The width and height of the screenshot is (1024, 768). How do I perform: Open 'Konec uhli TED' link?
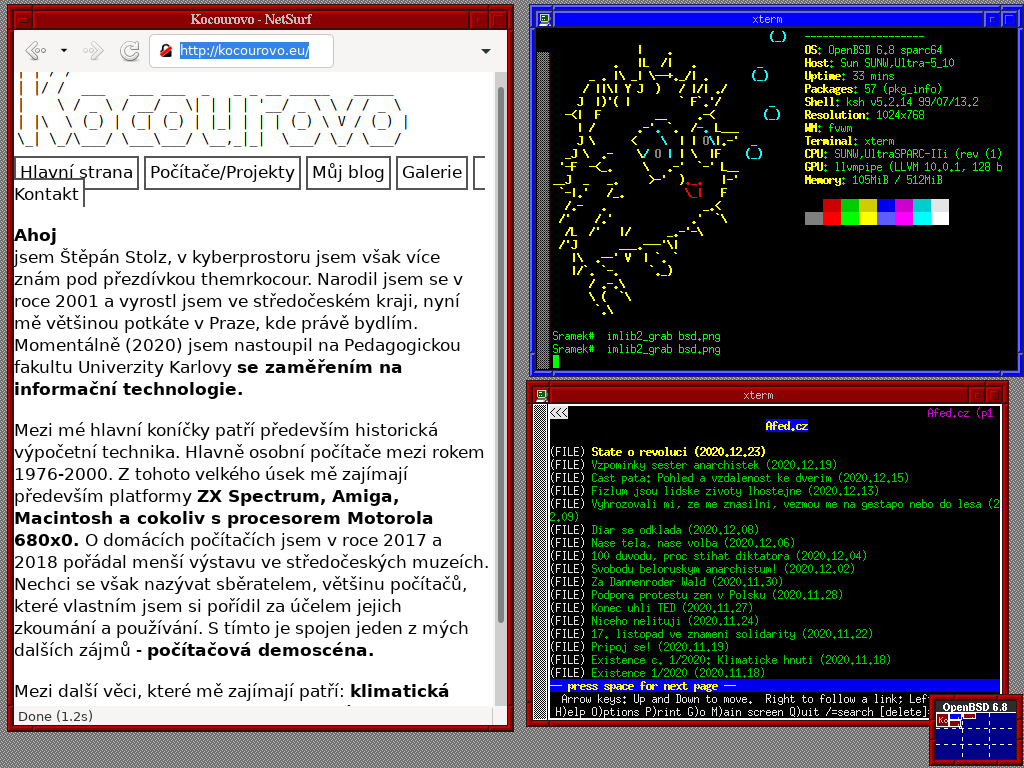click(672, 608)
